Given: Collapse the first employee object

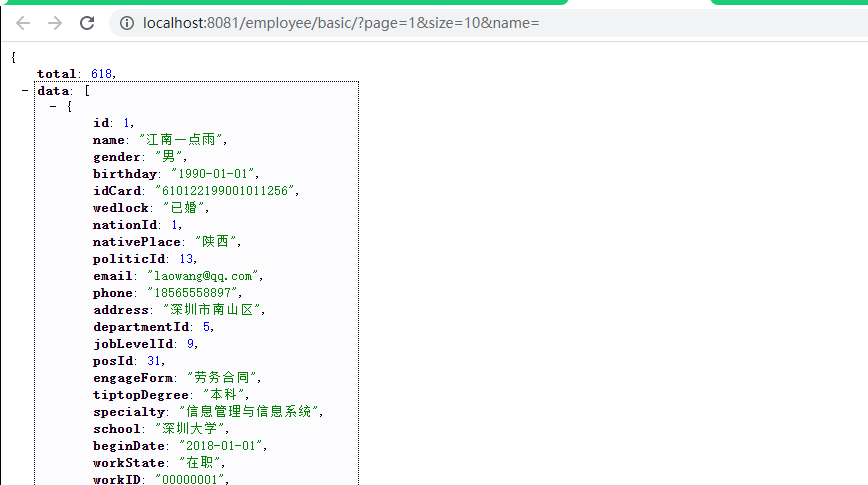Looking at the screenshot, I should click(53, 106).
